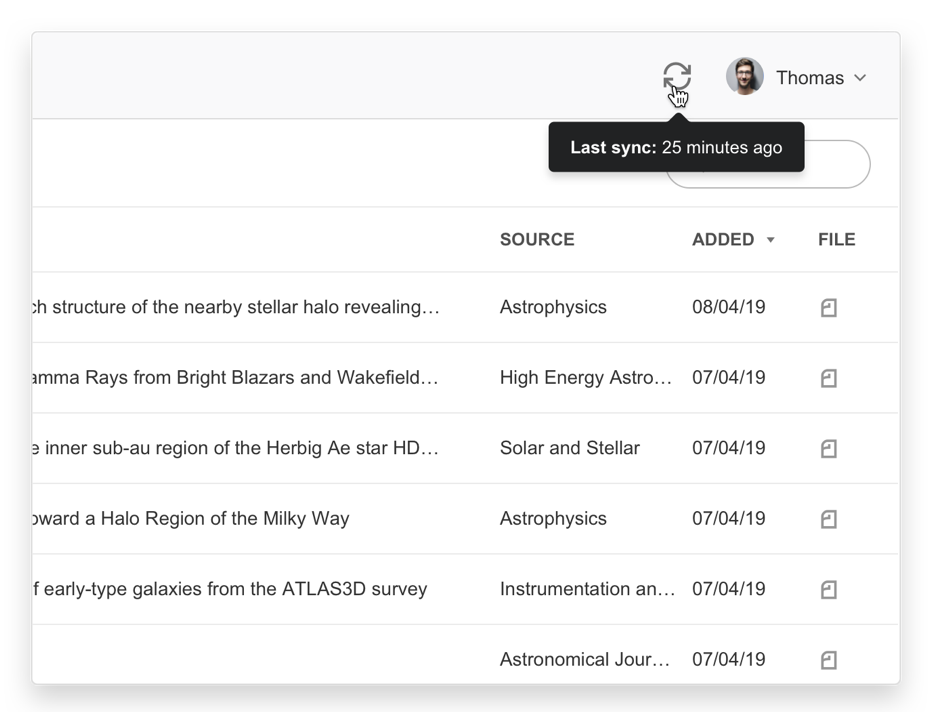Screen dimensions: 932x712
Task: Click the SOURCE column header
Action: [537, 239]
